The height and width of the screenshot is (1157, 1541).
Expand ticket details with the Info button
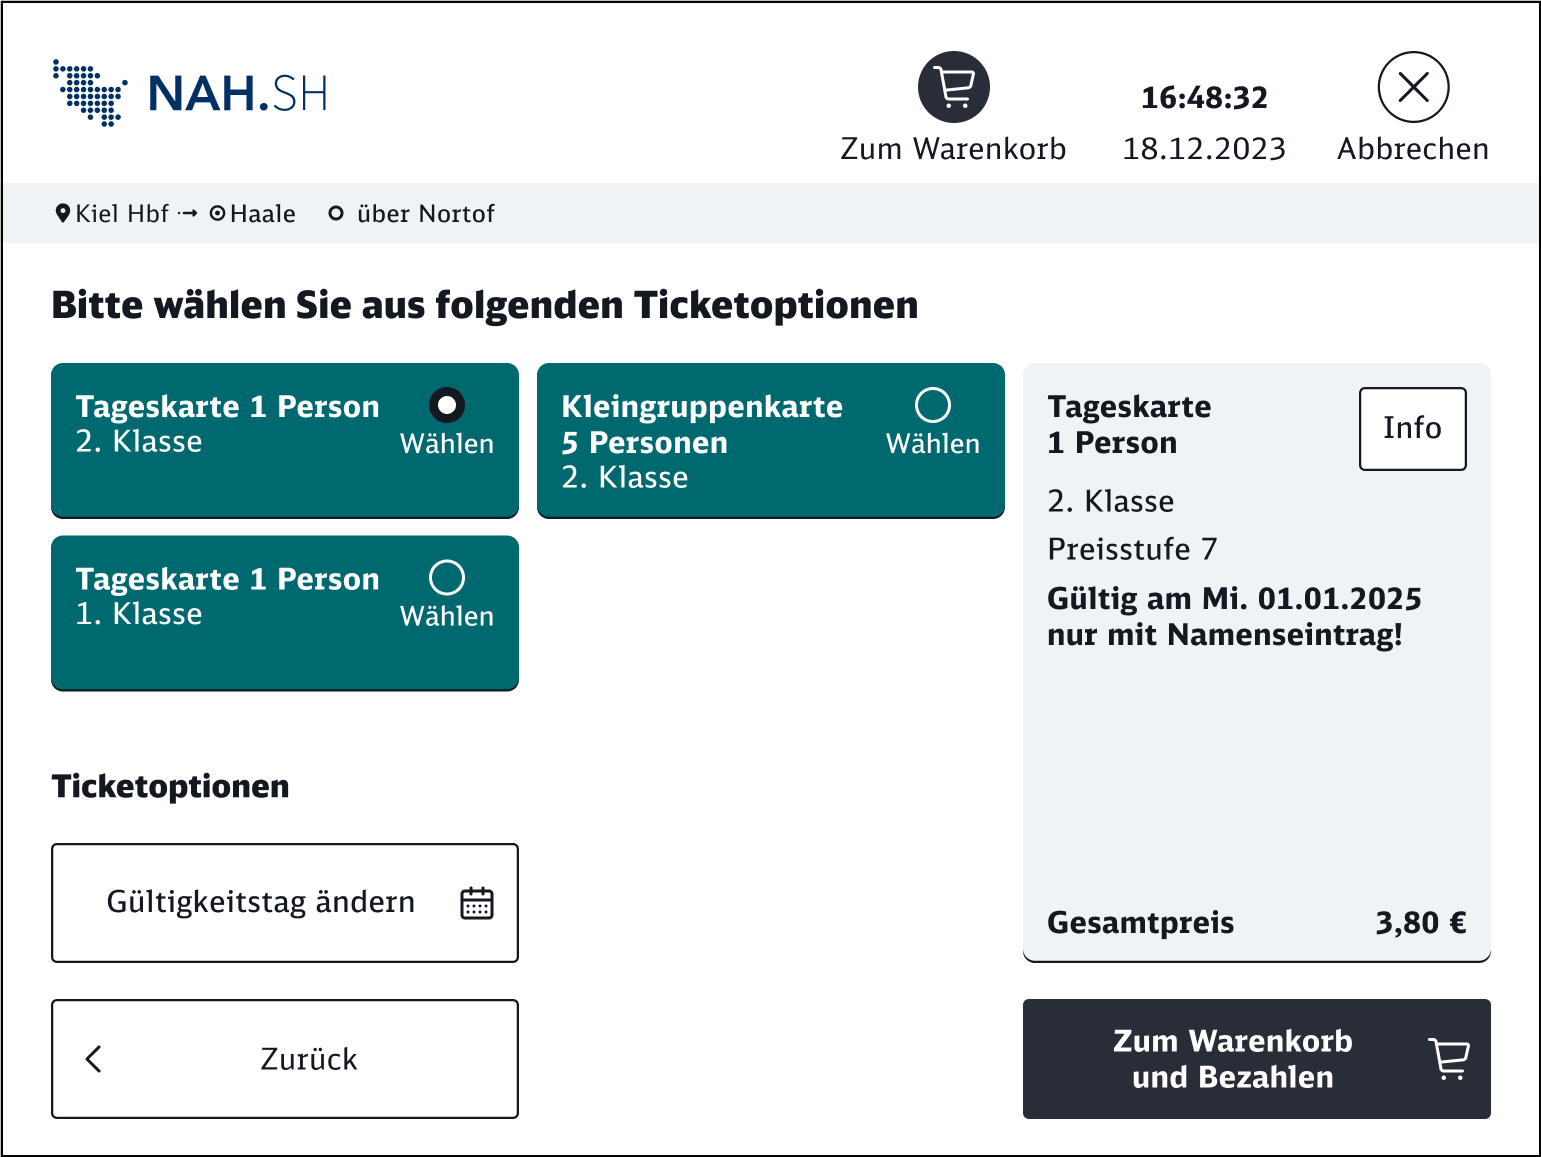tap(1412, 428)
